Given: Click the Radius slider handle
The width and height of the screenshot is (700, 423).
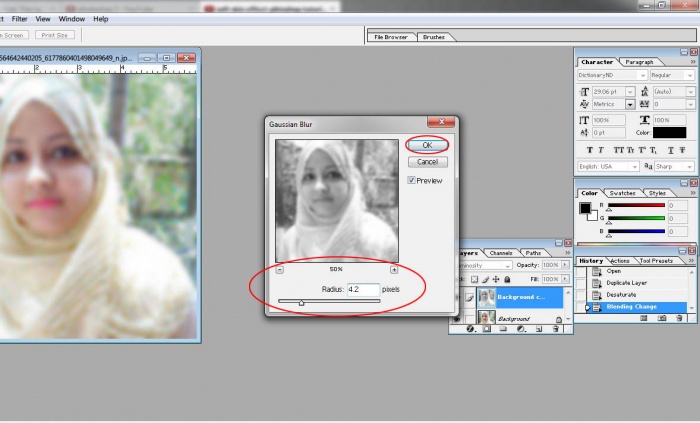Looking at the screenshot, I should point(301,303).
